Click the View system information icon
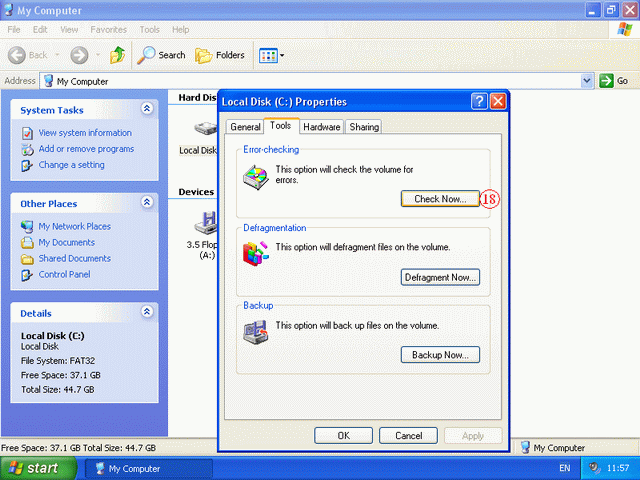The image size is (640, 480). [27, 133]
